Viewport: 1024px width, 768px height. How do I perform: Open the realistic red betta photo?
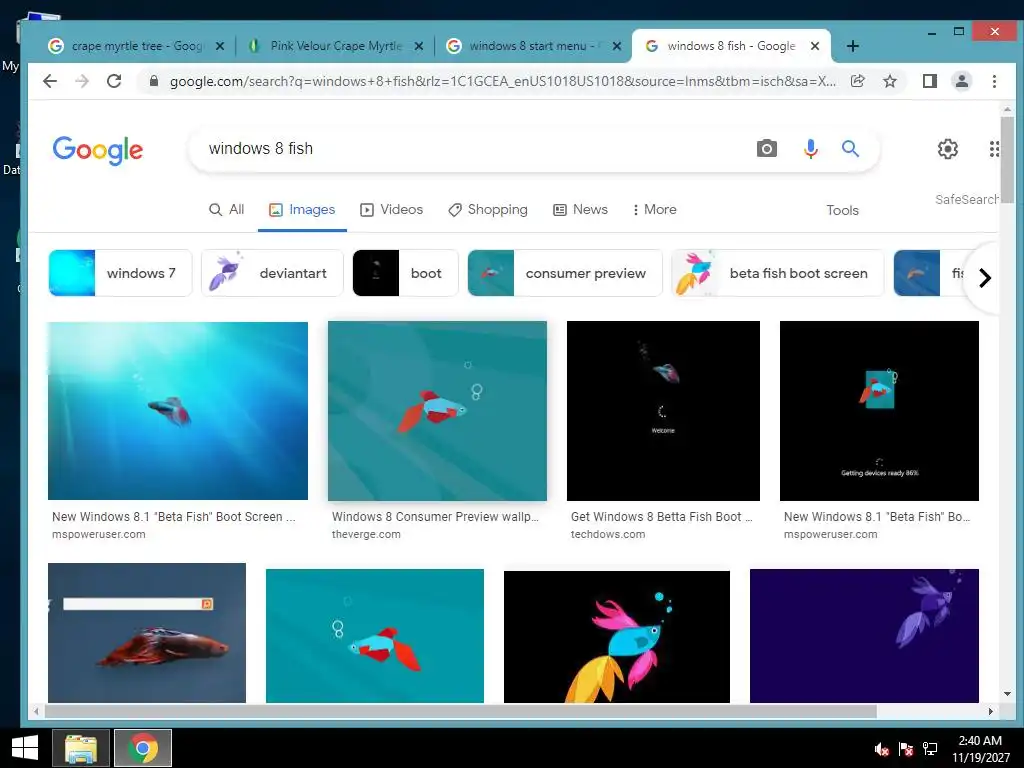click(147, 633)
